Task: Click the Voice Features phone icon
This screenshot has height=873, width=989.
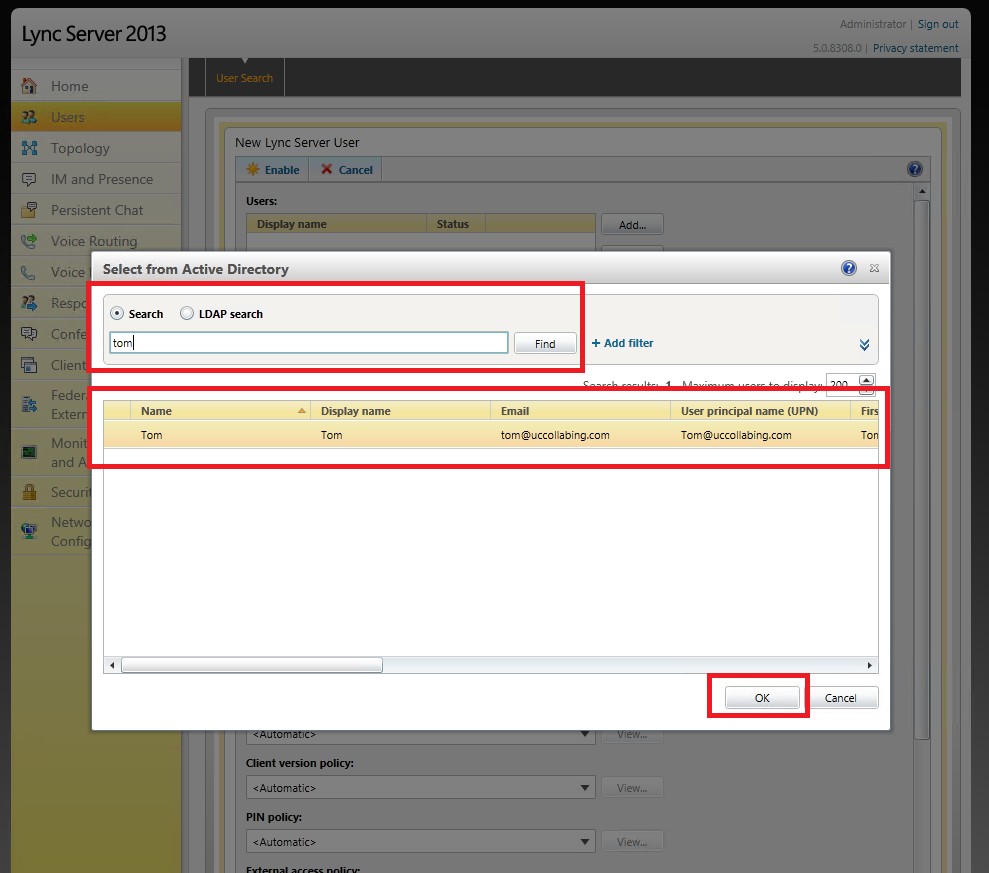Action: (29, 272)
